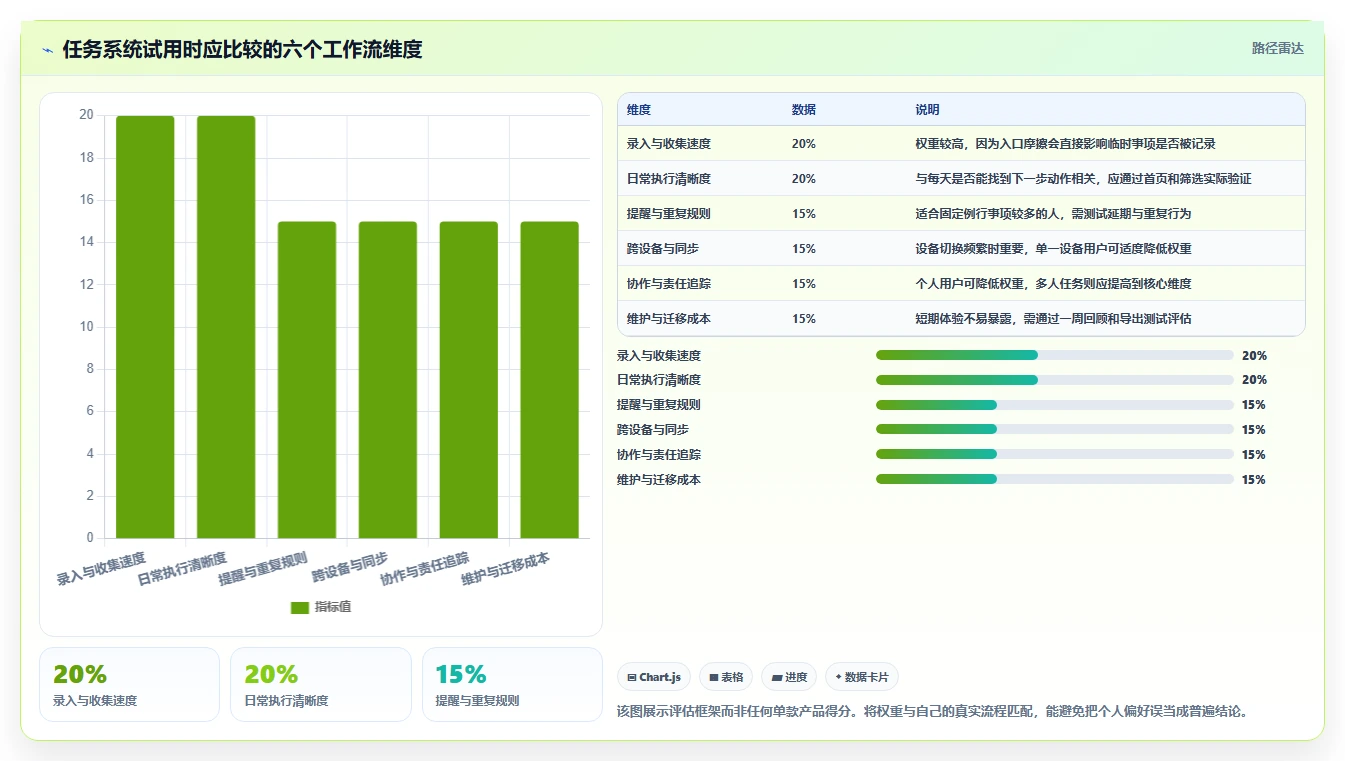This screenshot has width=1345, height=761.
Task: Click the x-axis label 日常执行清晰度
Action: pos(182,567)
